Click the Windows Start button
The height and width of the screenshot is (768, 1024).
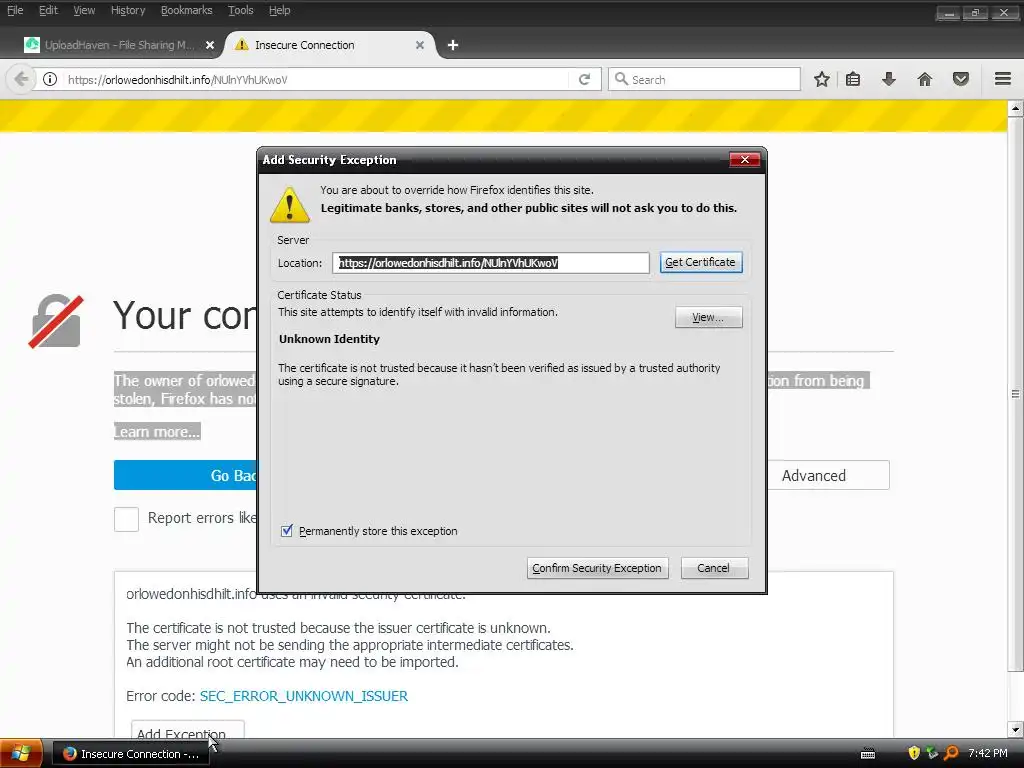point(21,754)
